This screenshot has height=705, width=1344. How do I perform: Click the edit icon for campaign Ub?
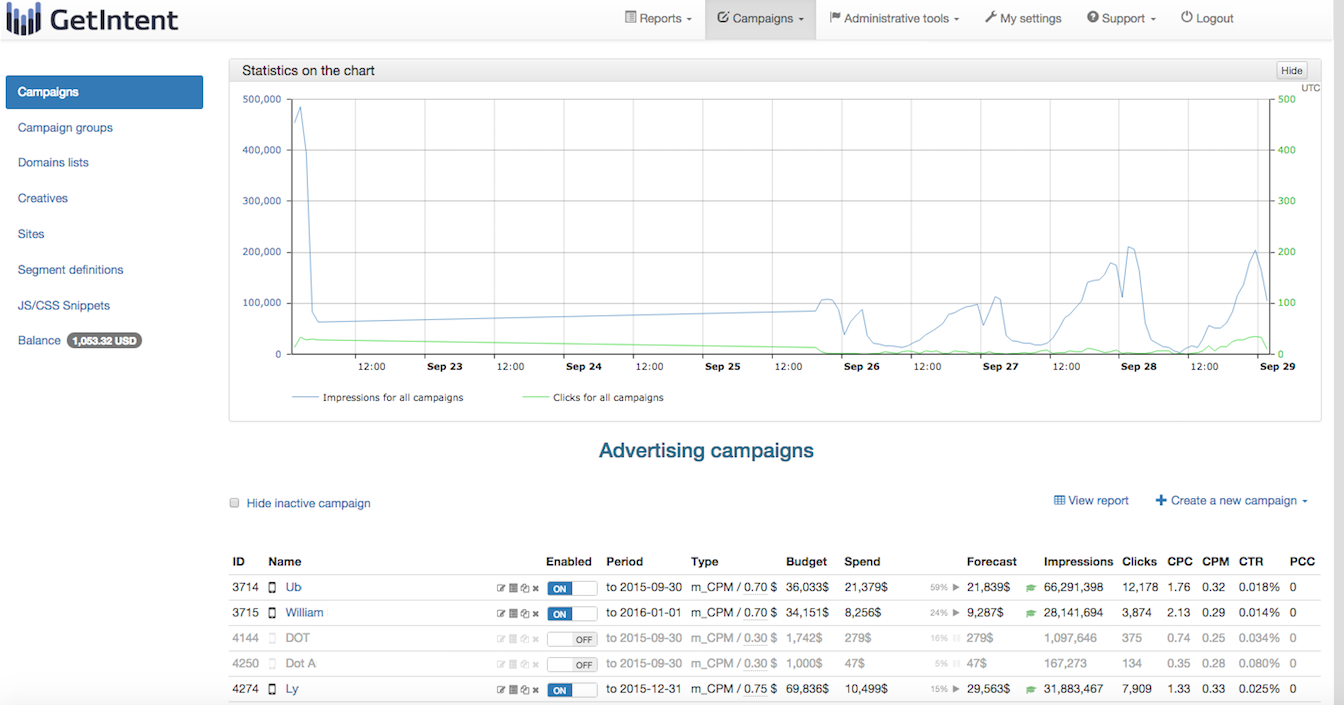tap(501, 588)
